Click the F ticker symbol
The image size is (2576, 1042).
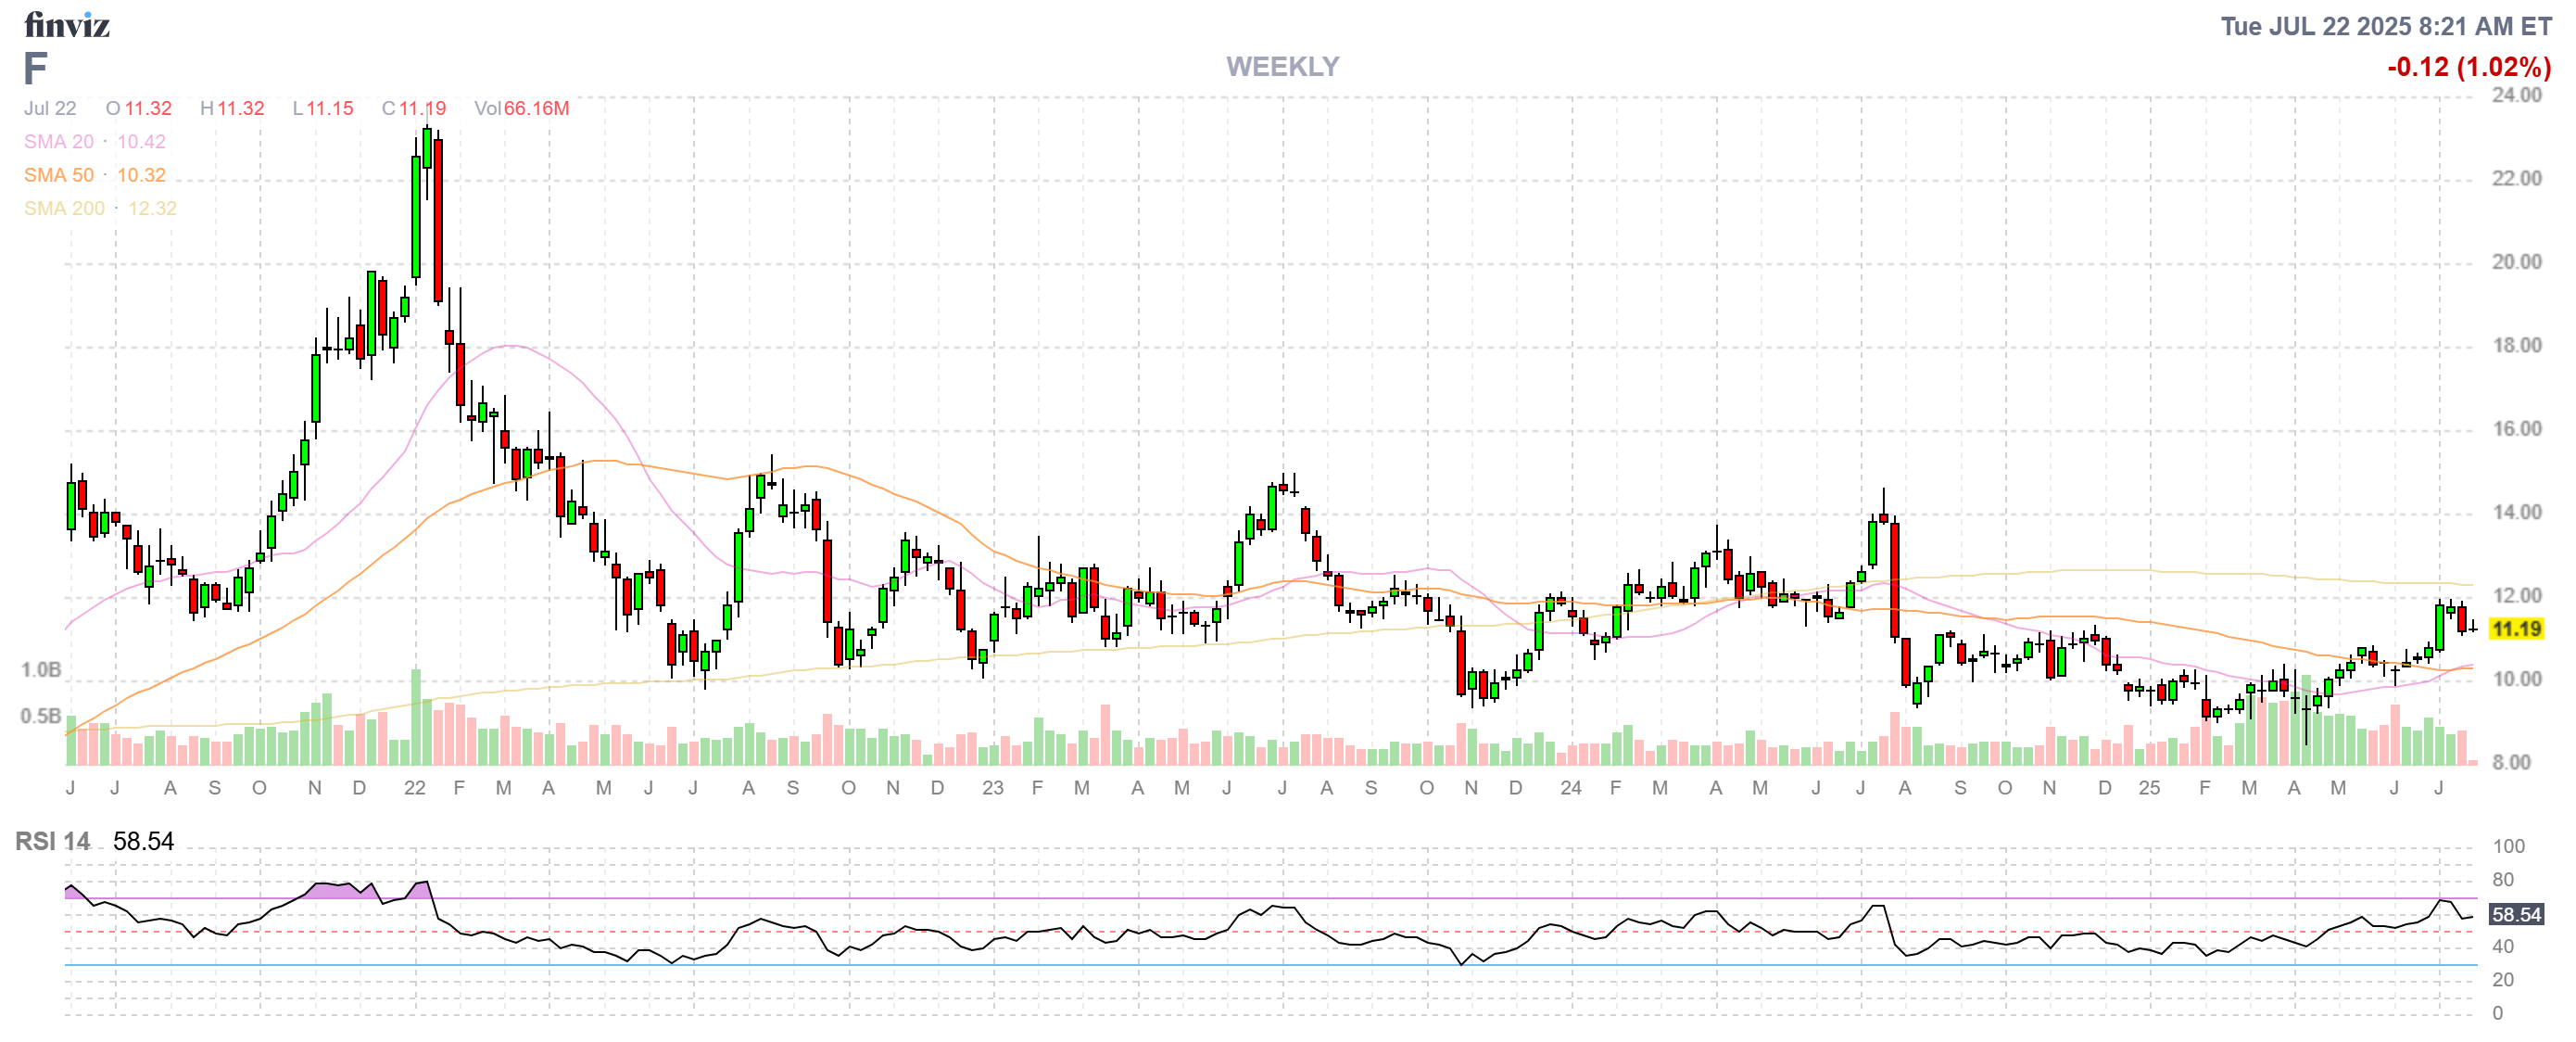click(x=35, y=69)
